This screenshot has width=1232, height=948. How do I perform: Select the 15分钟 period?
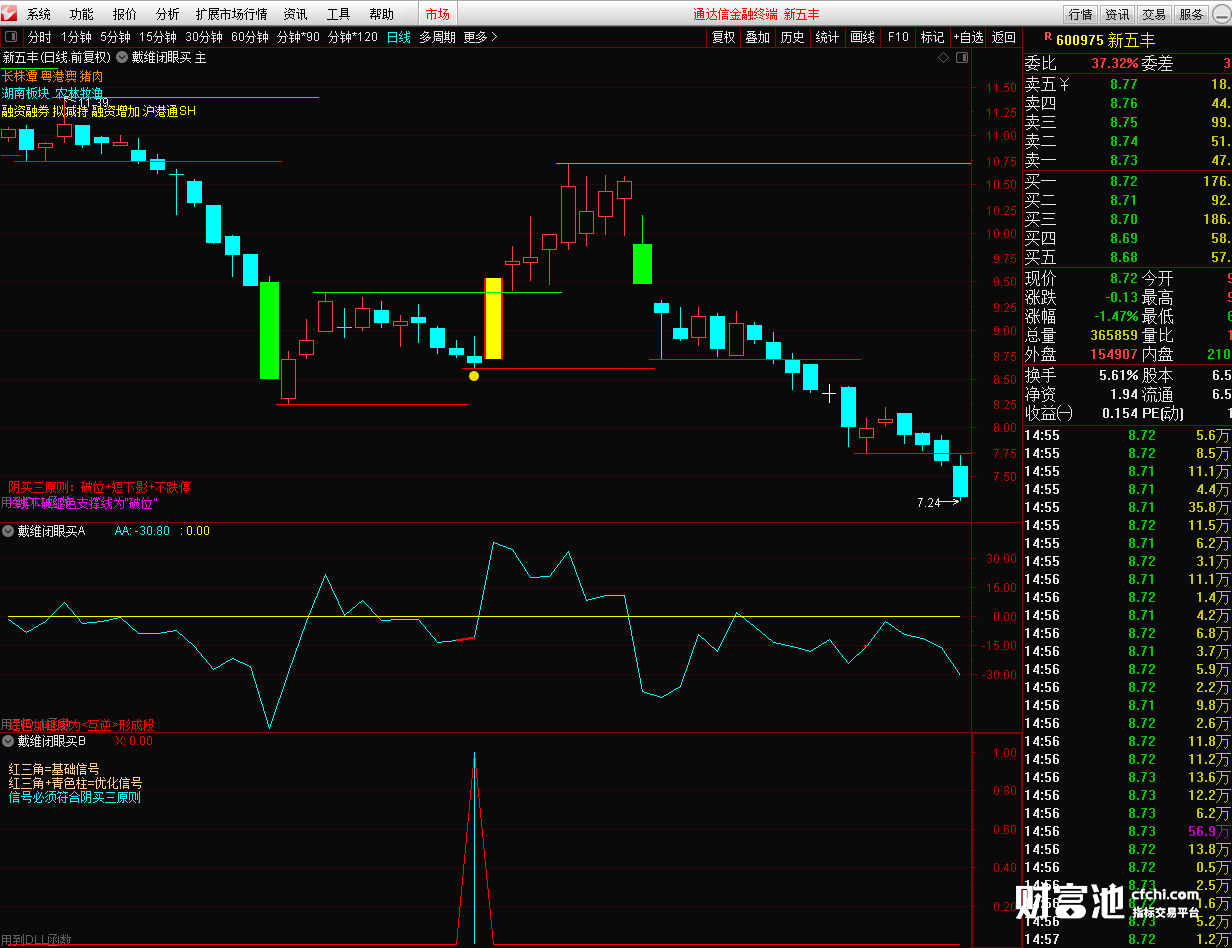(x=158, y=37)
